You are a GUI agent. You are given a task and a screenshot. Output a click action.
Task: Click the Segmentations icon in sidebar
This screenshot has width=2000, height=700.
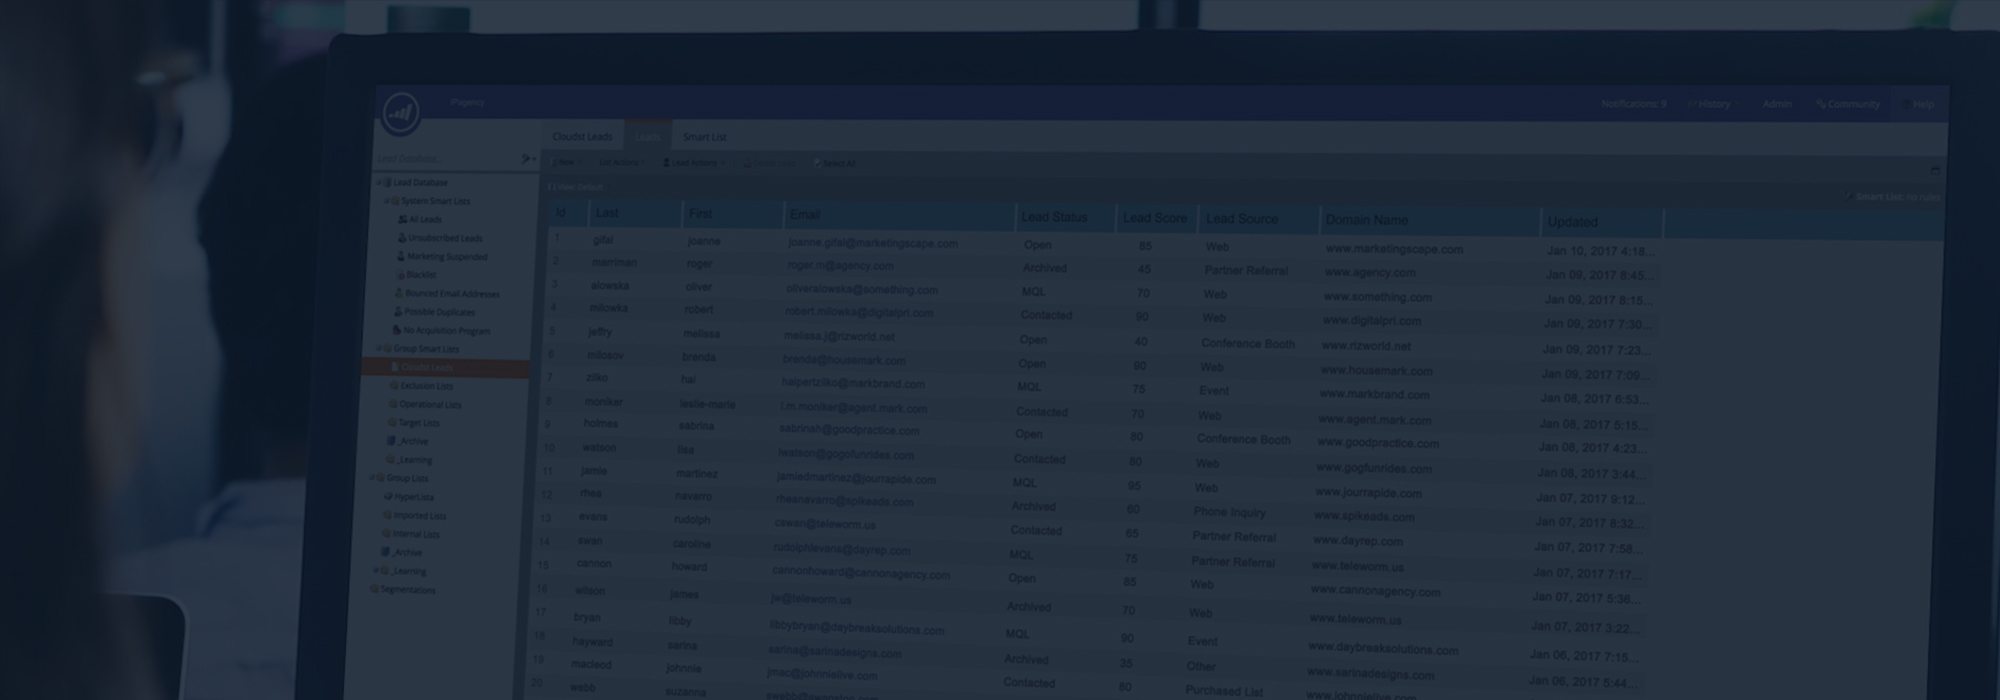click(374, 590)
